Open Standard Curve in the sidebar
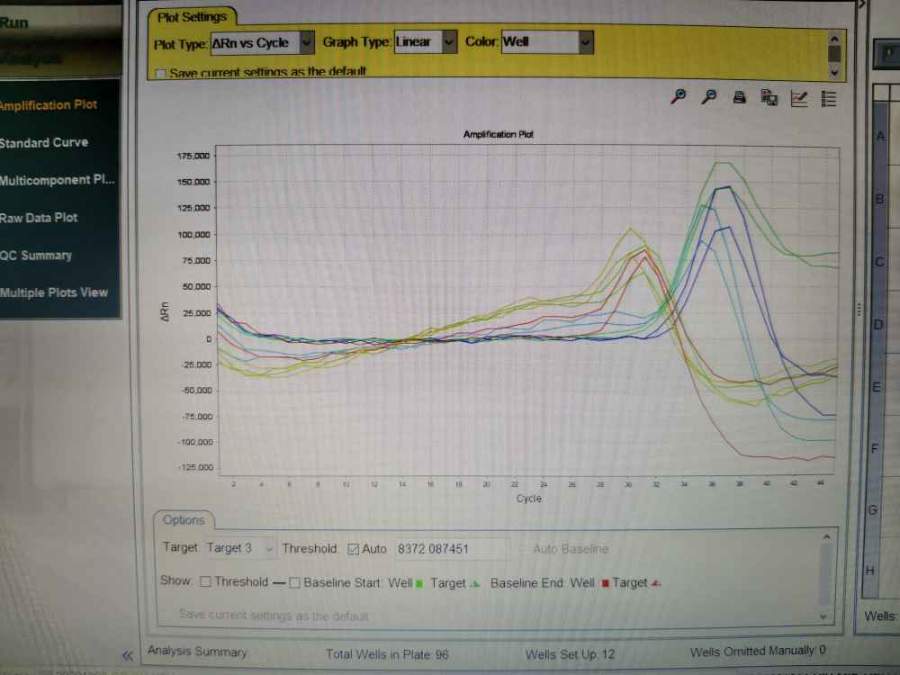The image size is (900, 675). (x=44, y=143)
